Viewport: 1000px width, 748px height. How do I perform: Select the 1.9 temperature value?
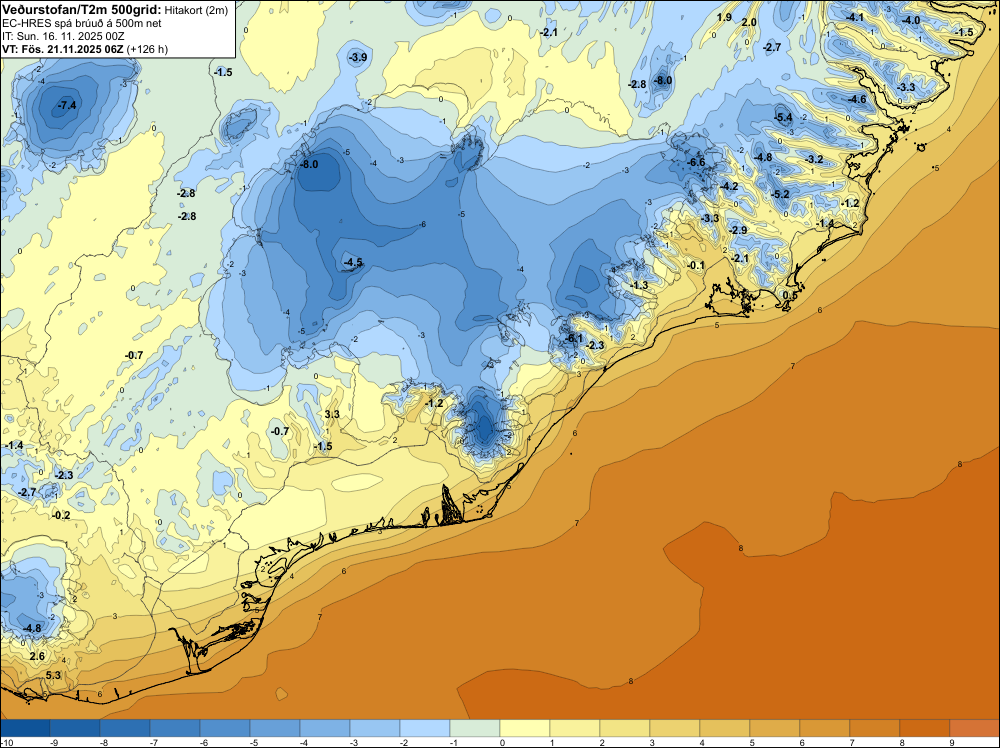point(724,17)
